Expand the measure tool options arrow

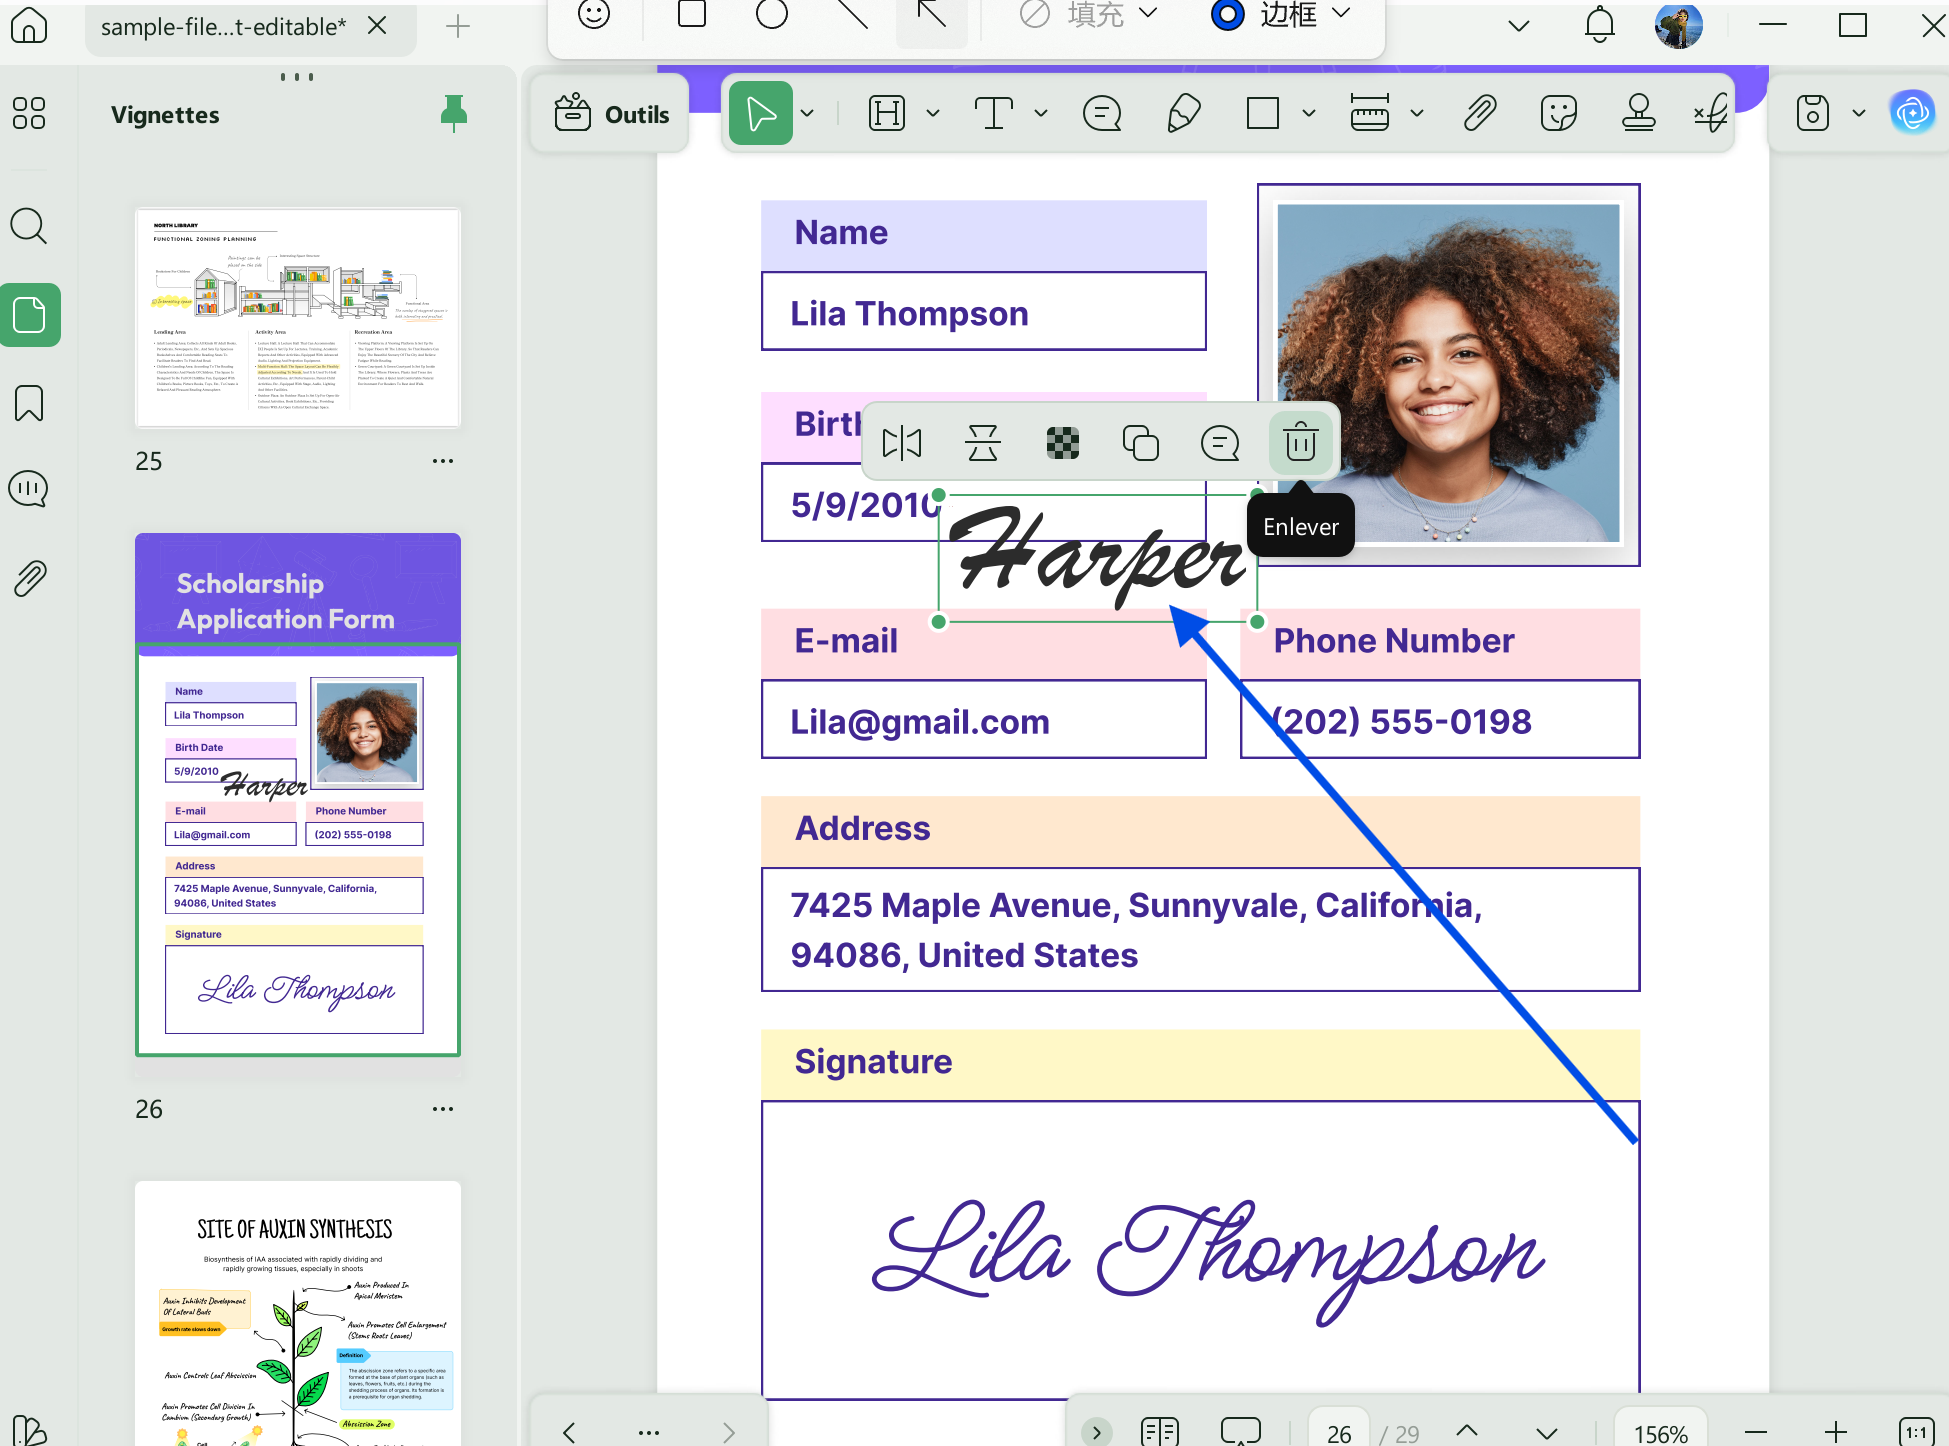click(x=1417, y=114)
